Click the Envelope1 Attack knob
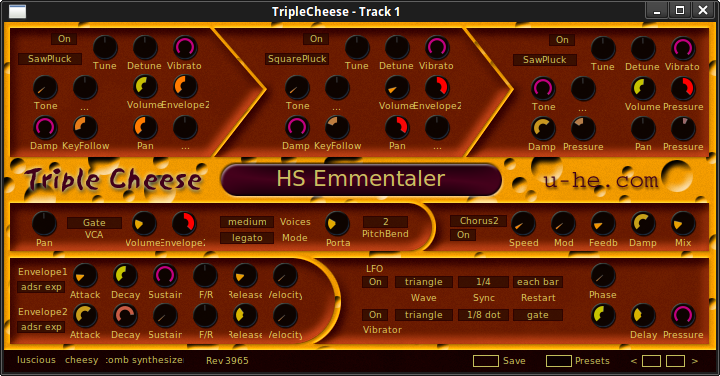The width and height of the screenshot is (720, 376). pyautogui.click(x=85, y=276)
